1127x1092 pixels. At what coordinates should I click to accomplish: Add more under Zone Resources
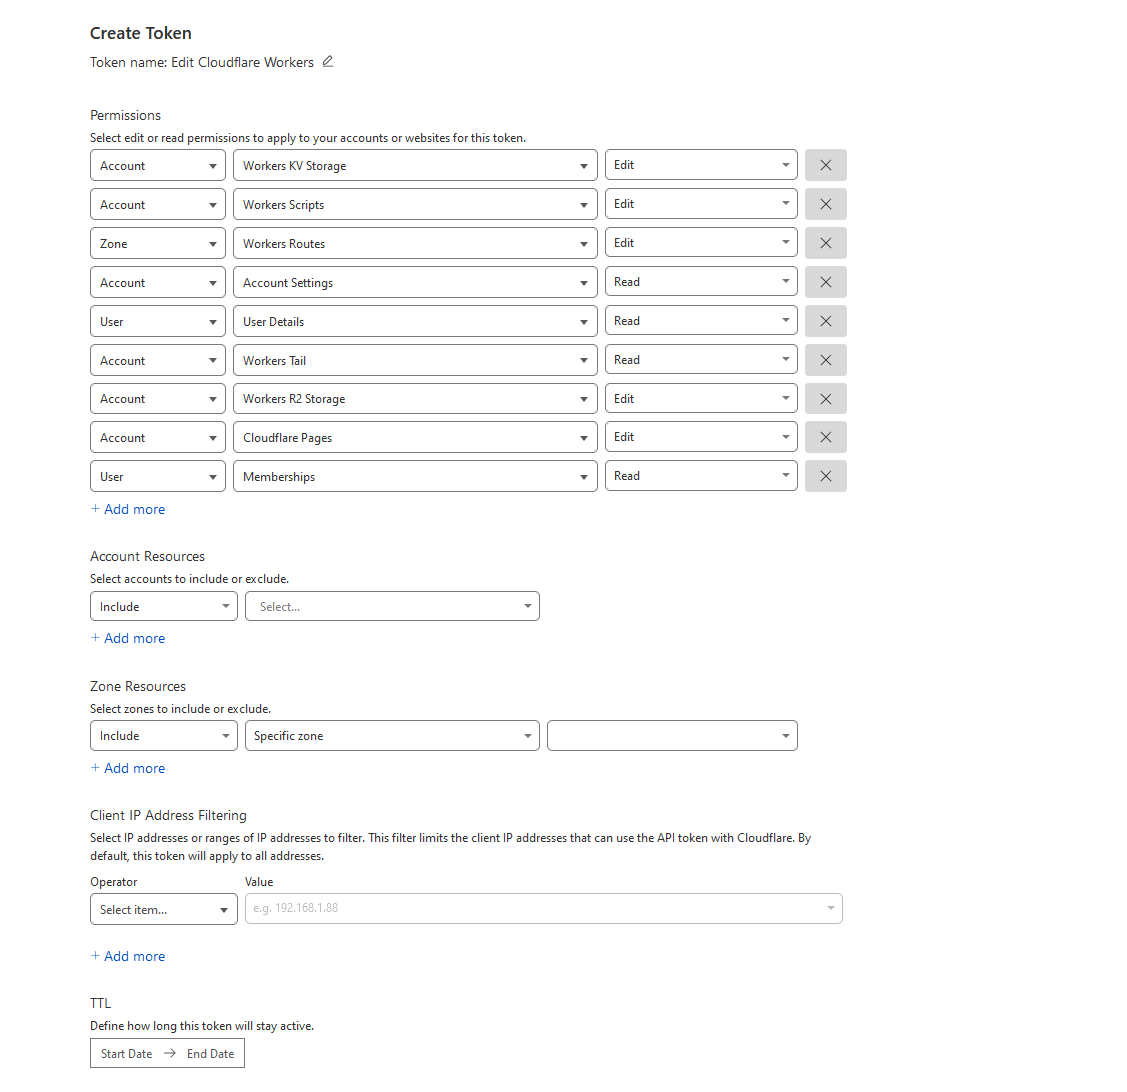pos(128,768)
